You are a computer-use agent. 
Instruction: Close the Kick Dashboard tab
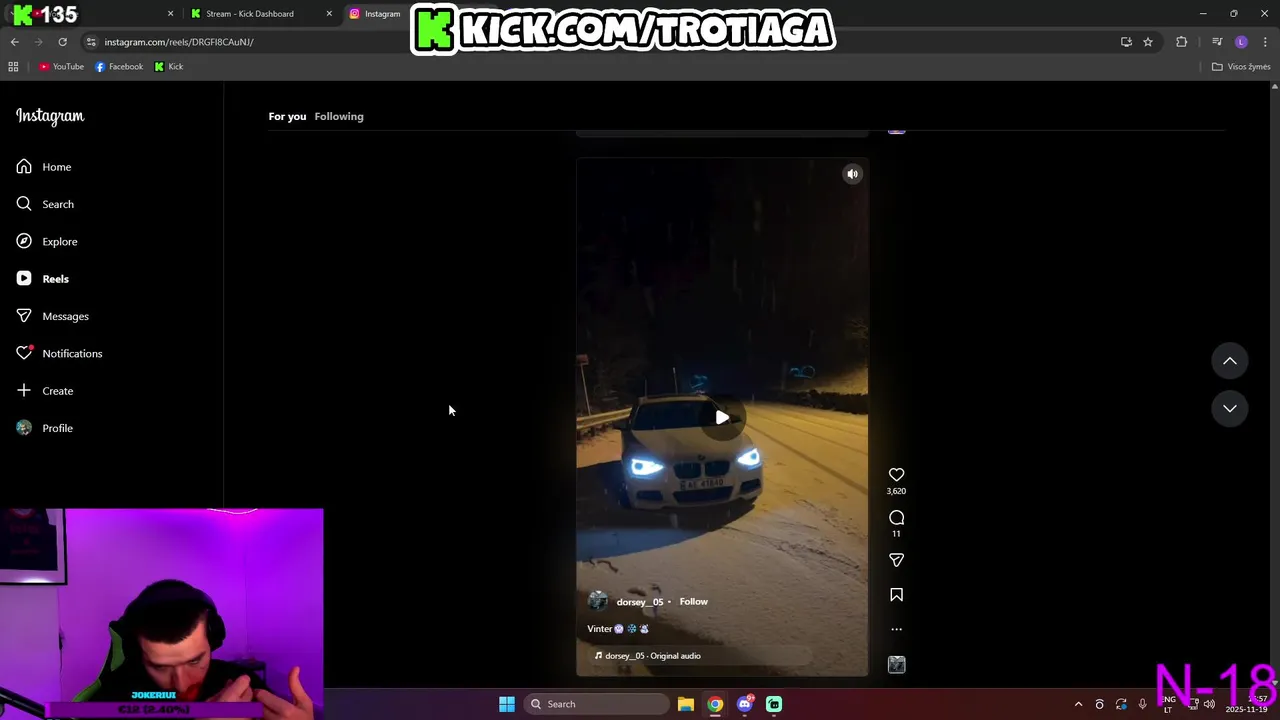pyautogui.click(x=329, y=14)
